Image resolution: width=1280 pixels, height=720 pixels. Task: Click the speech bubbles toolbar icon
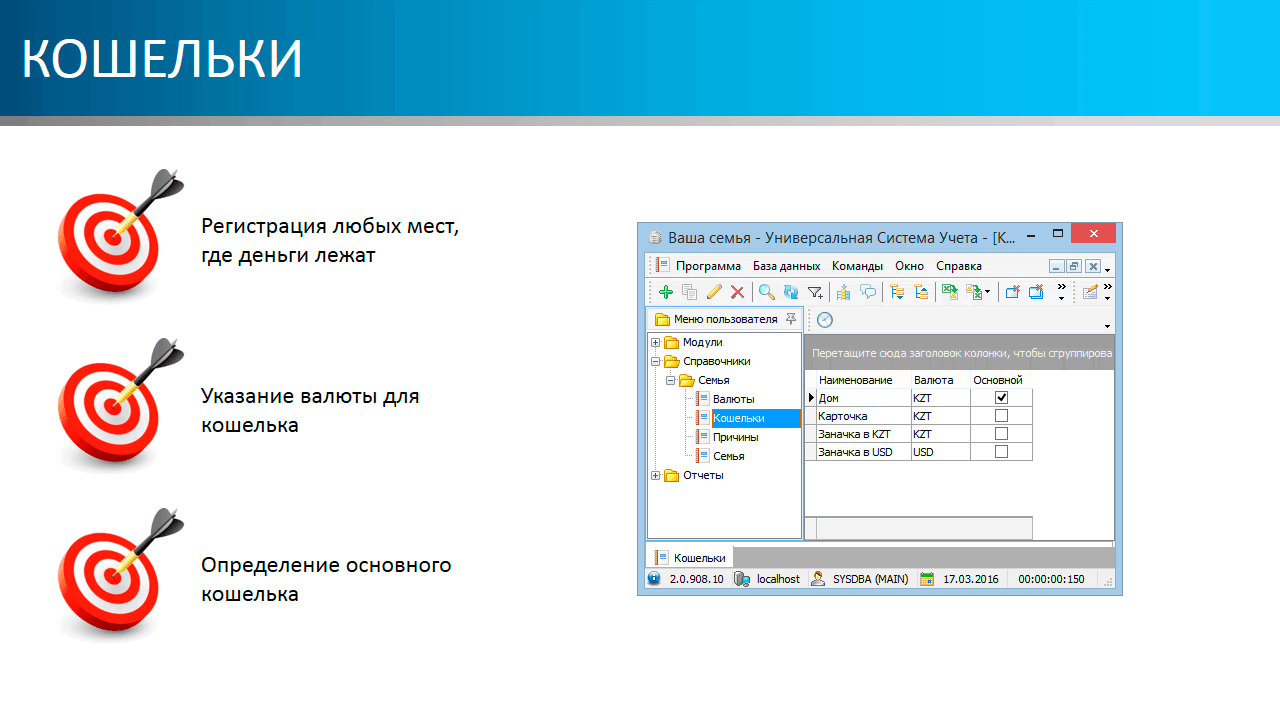coord(867,292)
